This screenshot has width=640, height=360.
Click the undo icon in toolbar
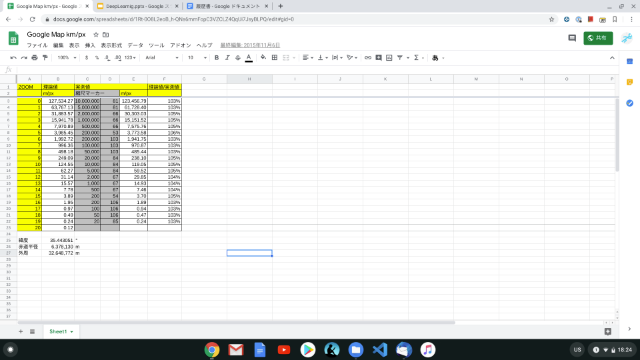[x=13, y=58]
